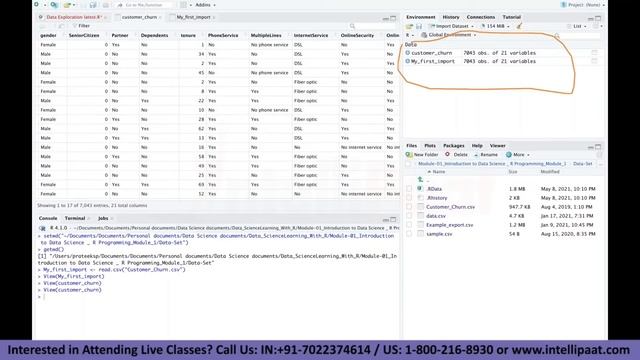Tick the checkbox for data.csv
640x360 pixels.
[x=409, y=216]
